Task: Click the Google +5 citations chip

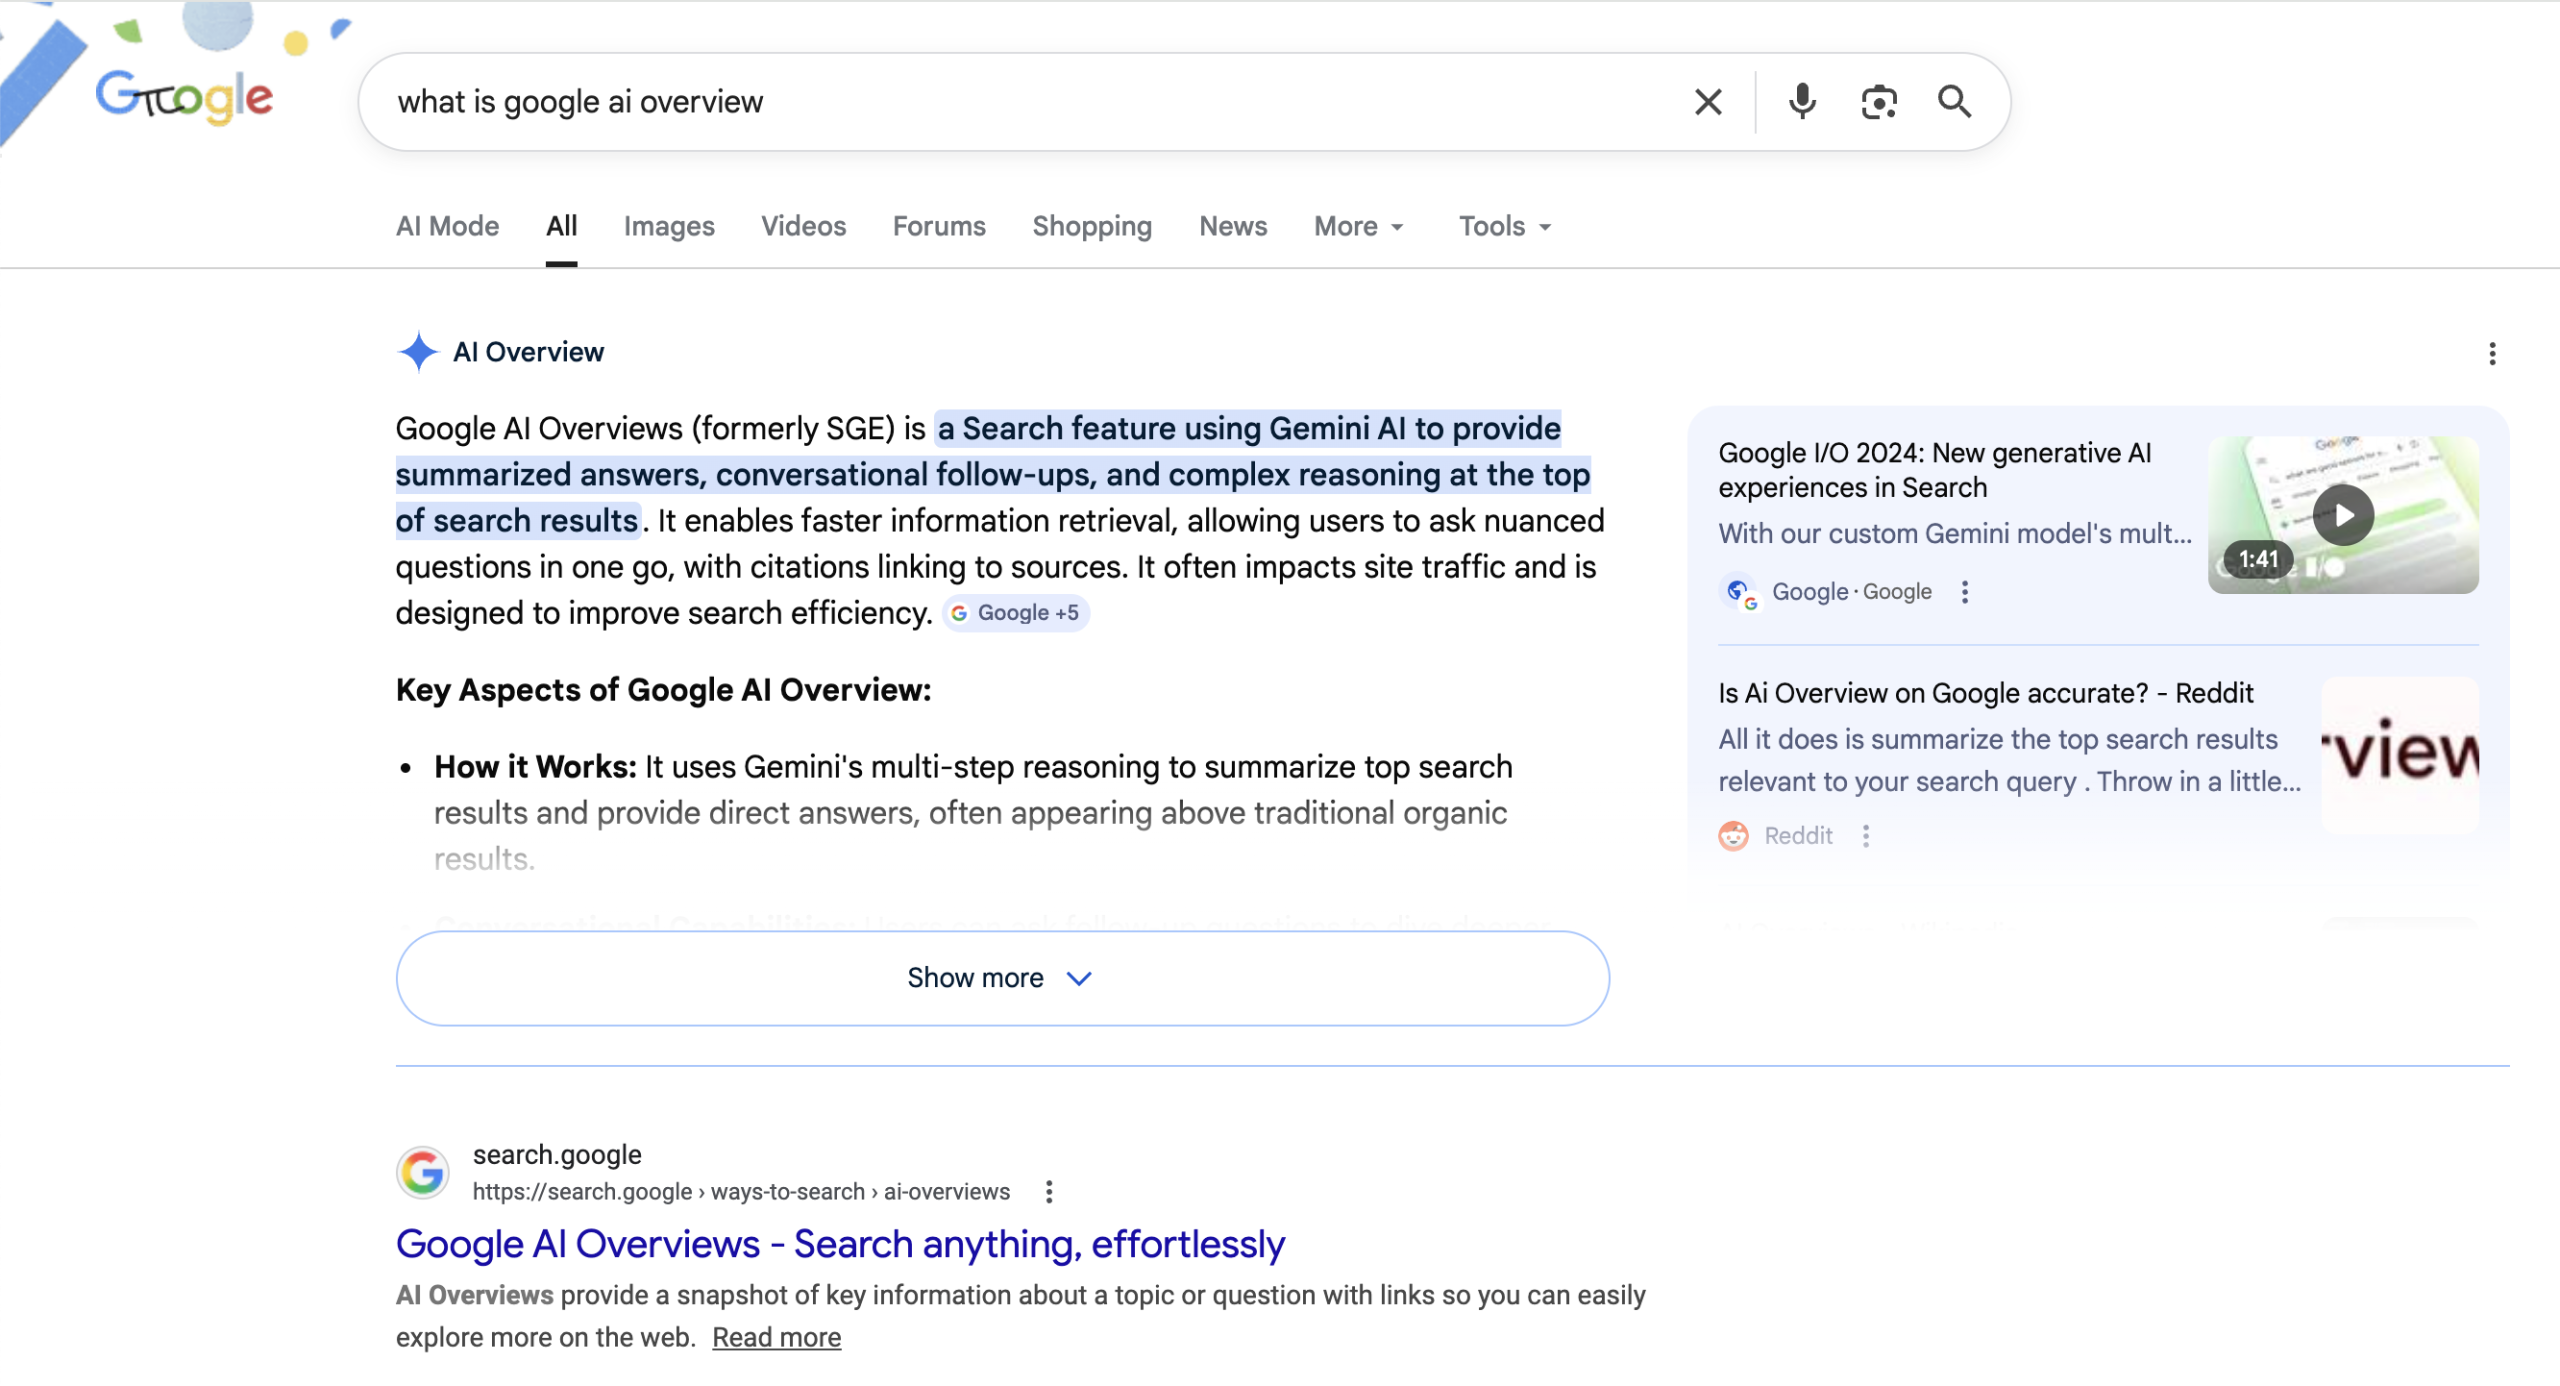Action: click(x=1015, y=612)
